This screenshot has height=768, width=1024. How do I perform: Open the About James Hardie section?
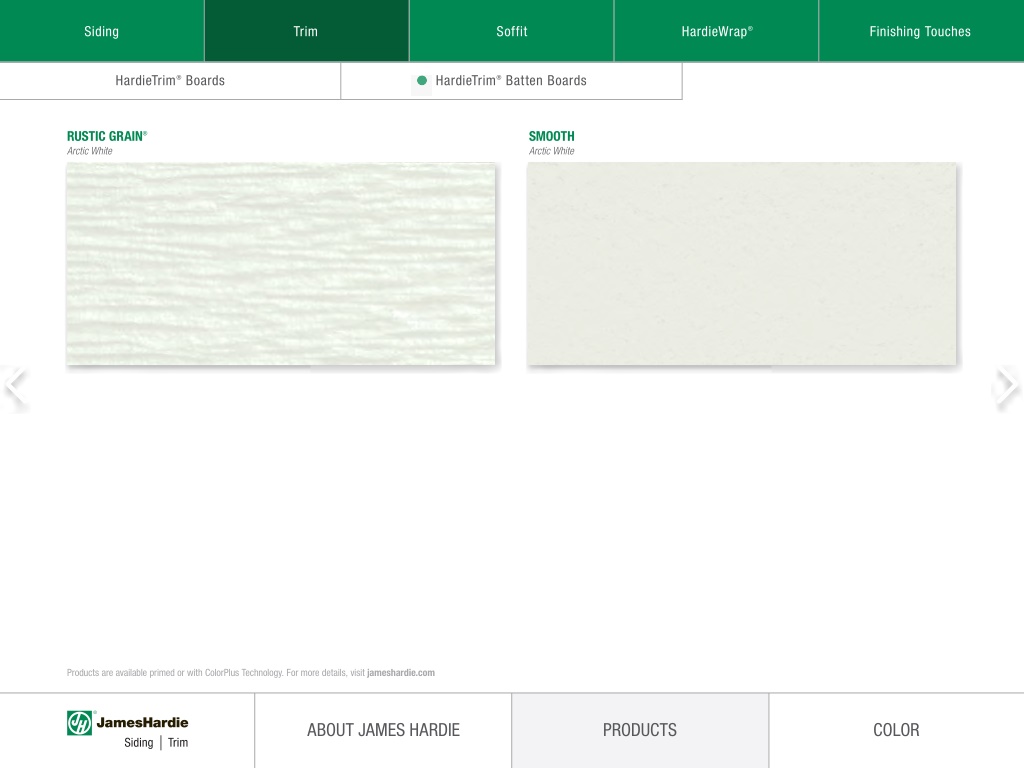(383, 730)
